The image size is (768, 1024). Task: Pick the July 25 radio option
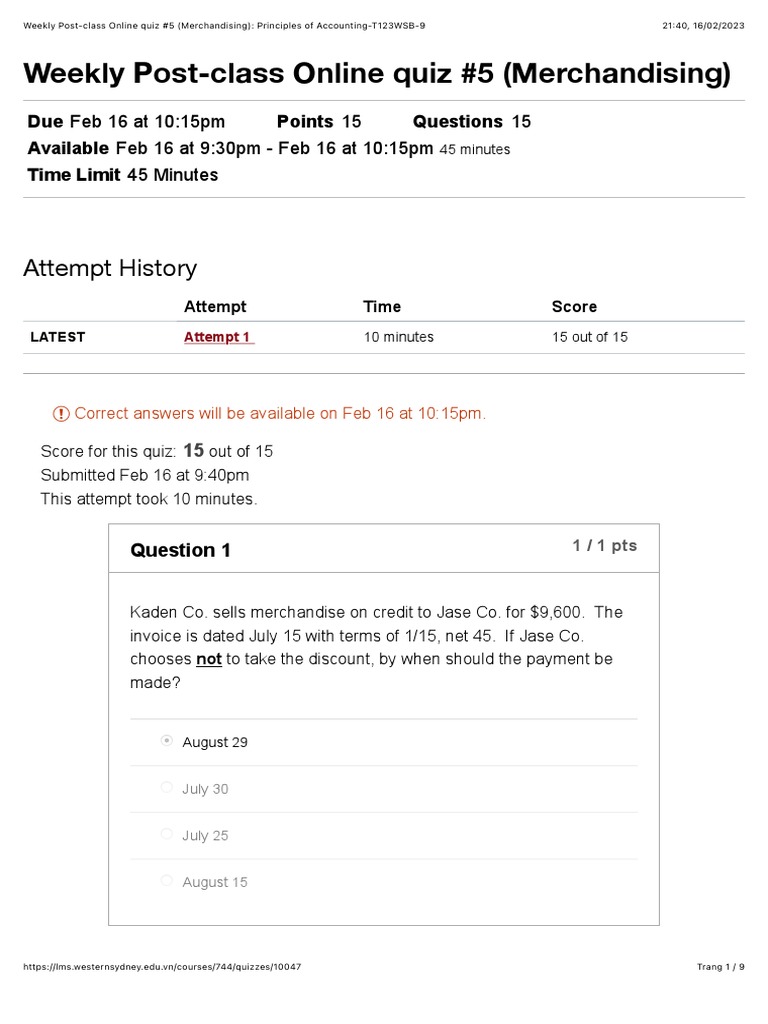tap(167, 835)
